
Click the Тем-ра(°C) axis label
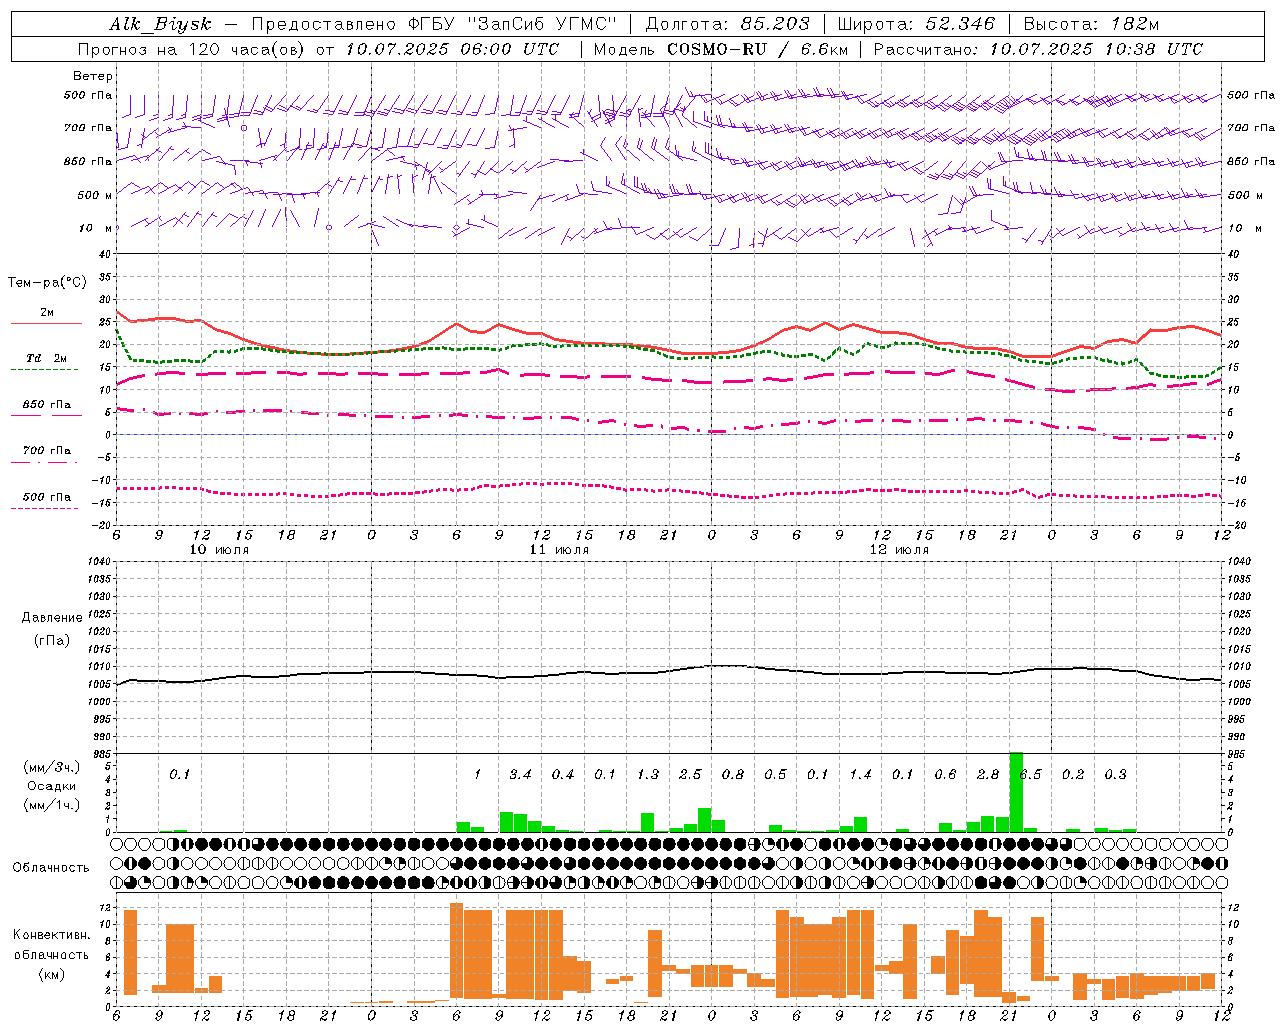[x=47, y=283]
